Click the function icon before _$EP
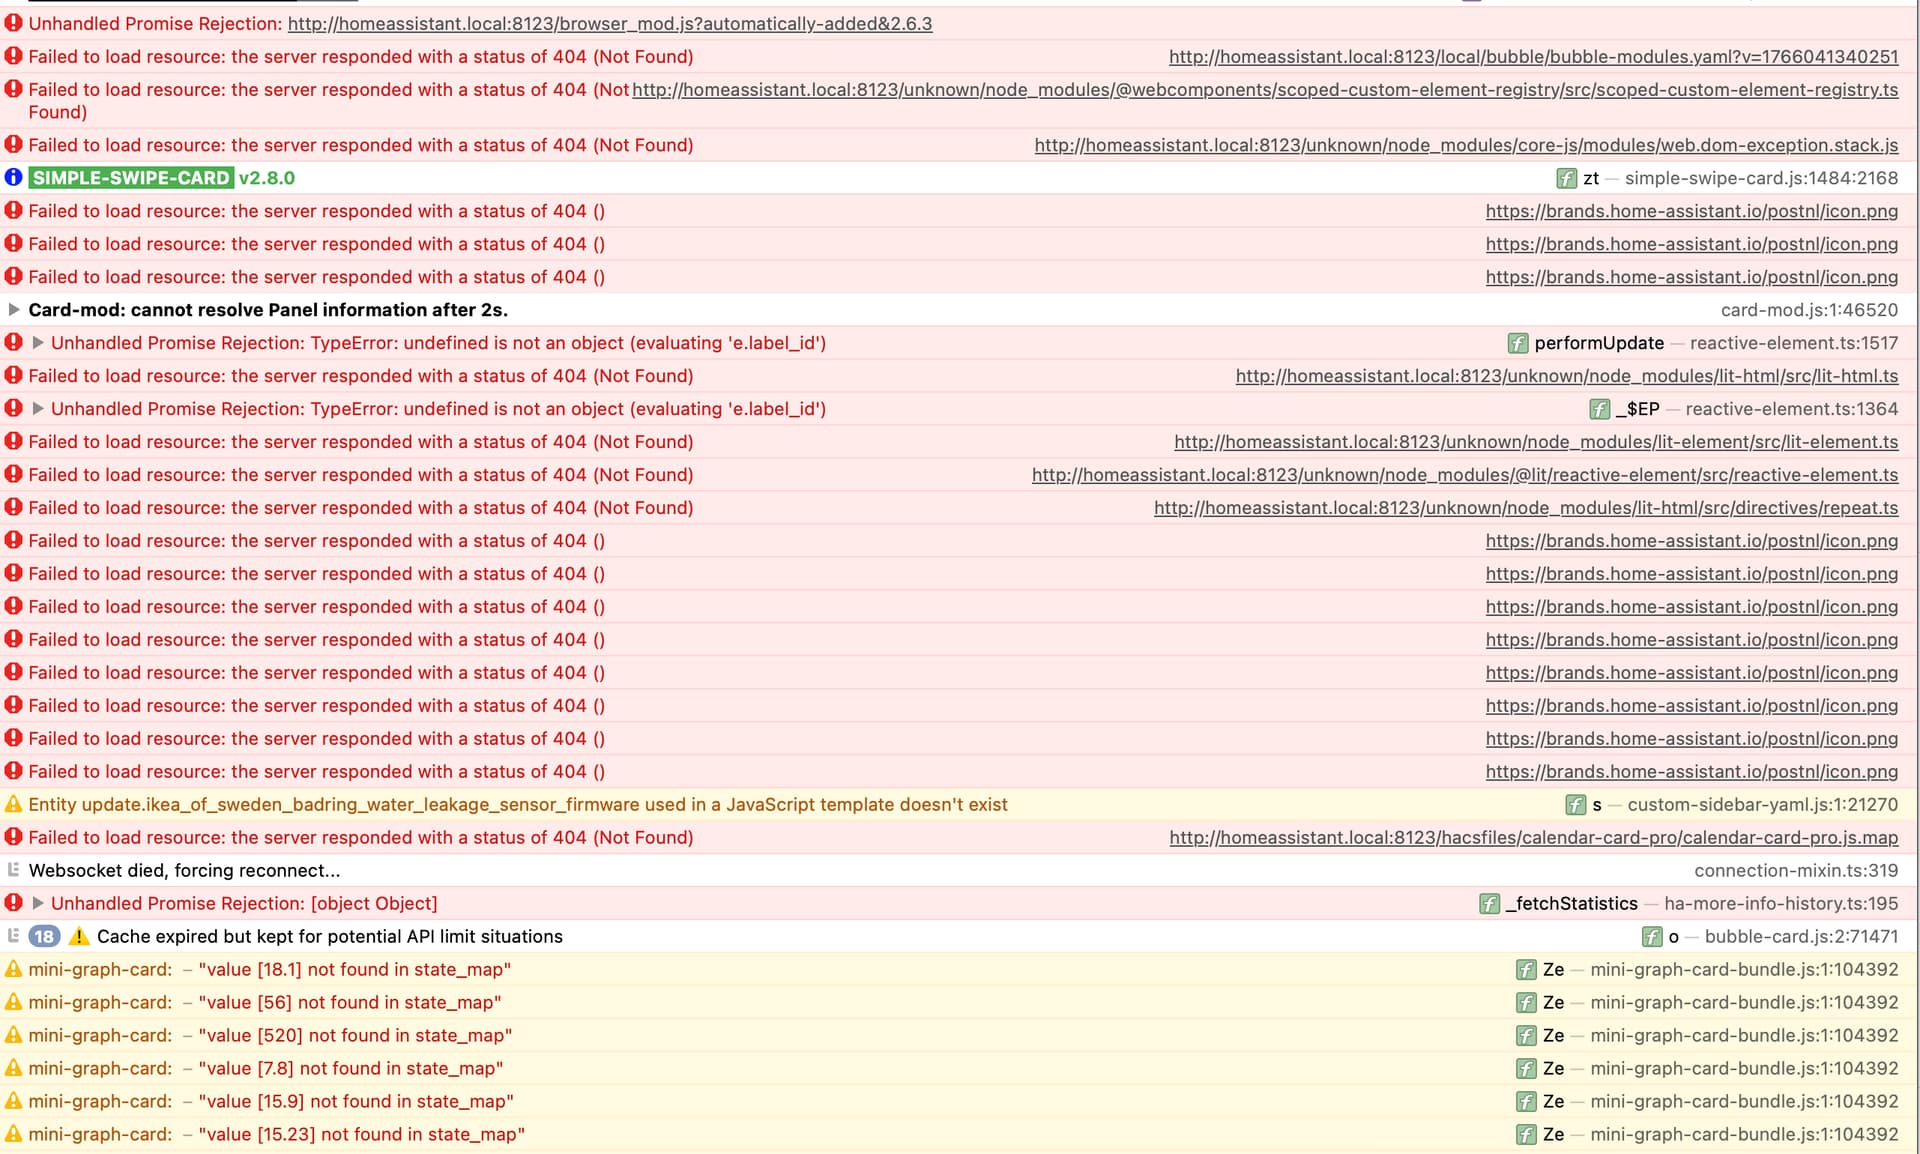Image resolution: width=1920 pixels, height=1154 pixels. click(x=1599, y=409)
